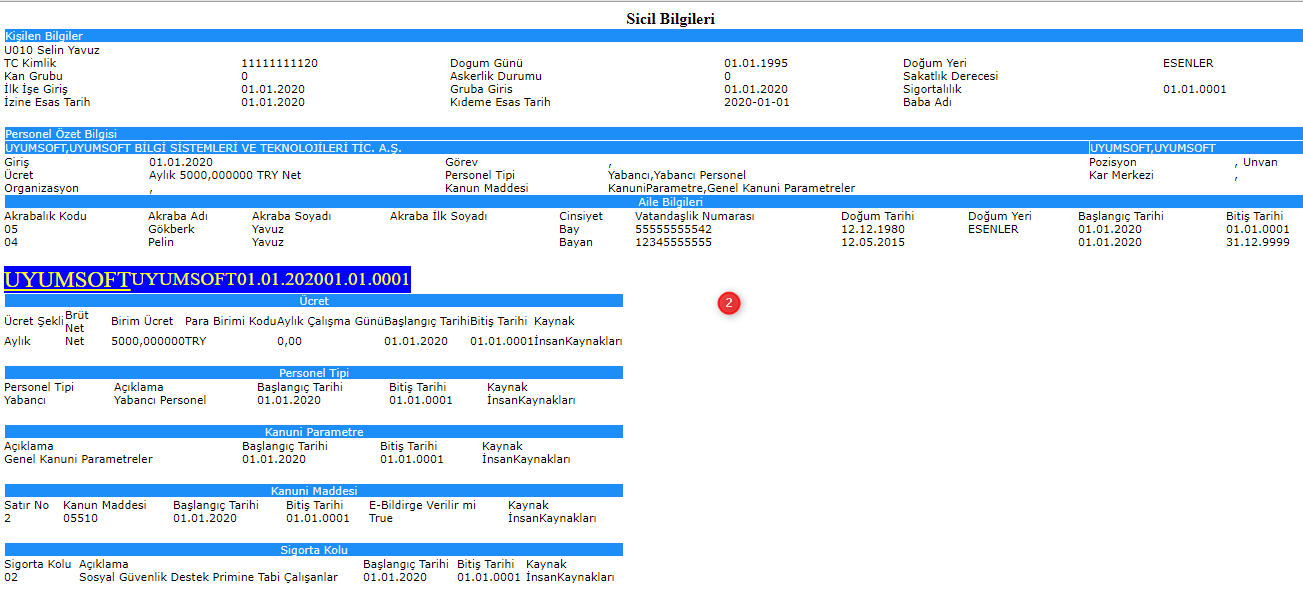Click the blue Ücret section header bar
1303x591 pixels.
tap(313, 300)
